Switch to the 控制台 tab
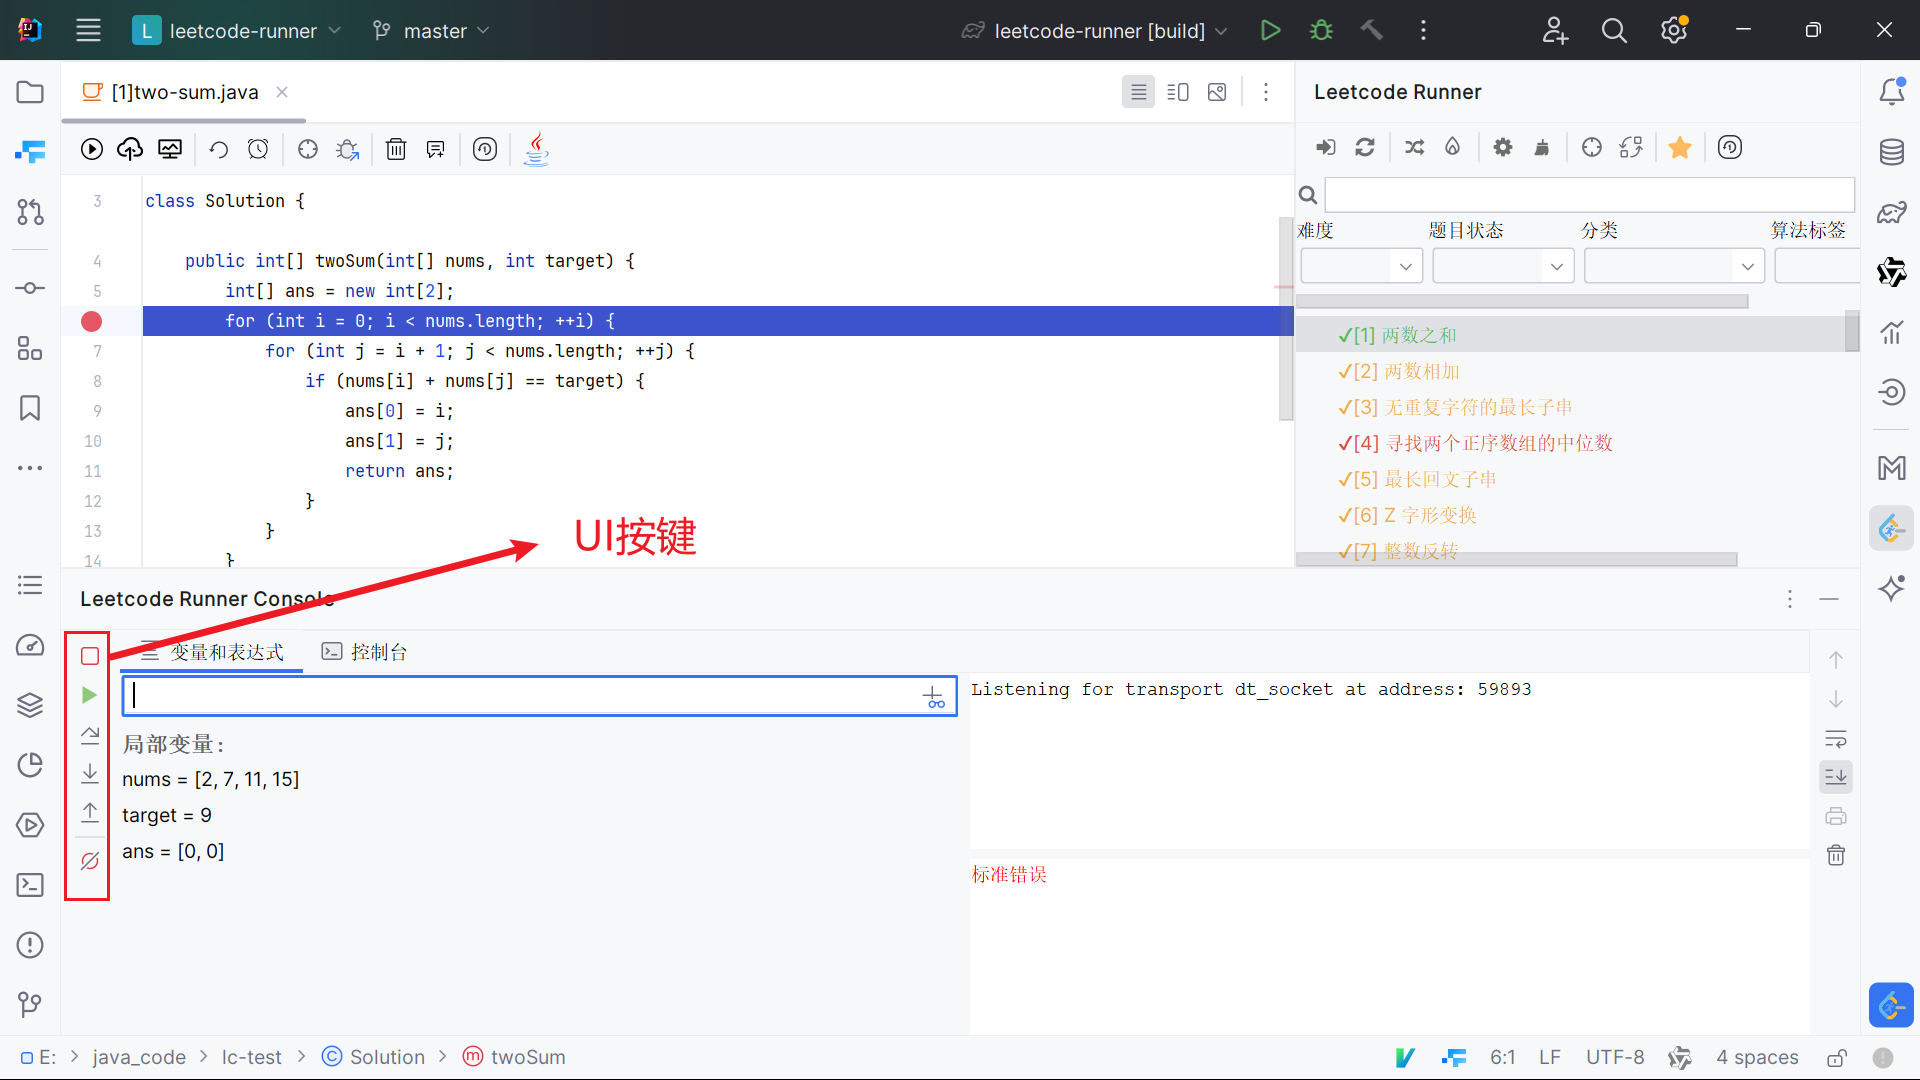The image size is (1920, 1080). (x=365, y=652)
